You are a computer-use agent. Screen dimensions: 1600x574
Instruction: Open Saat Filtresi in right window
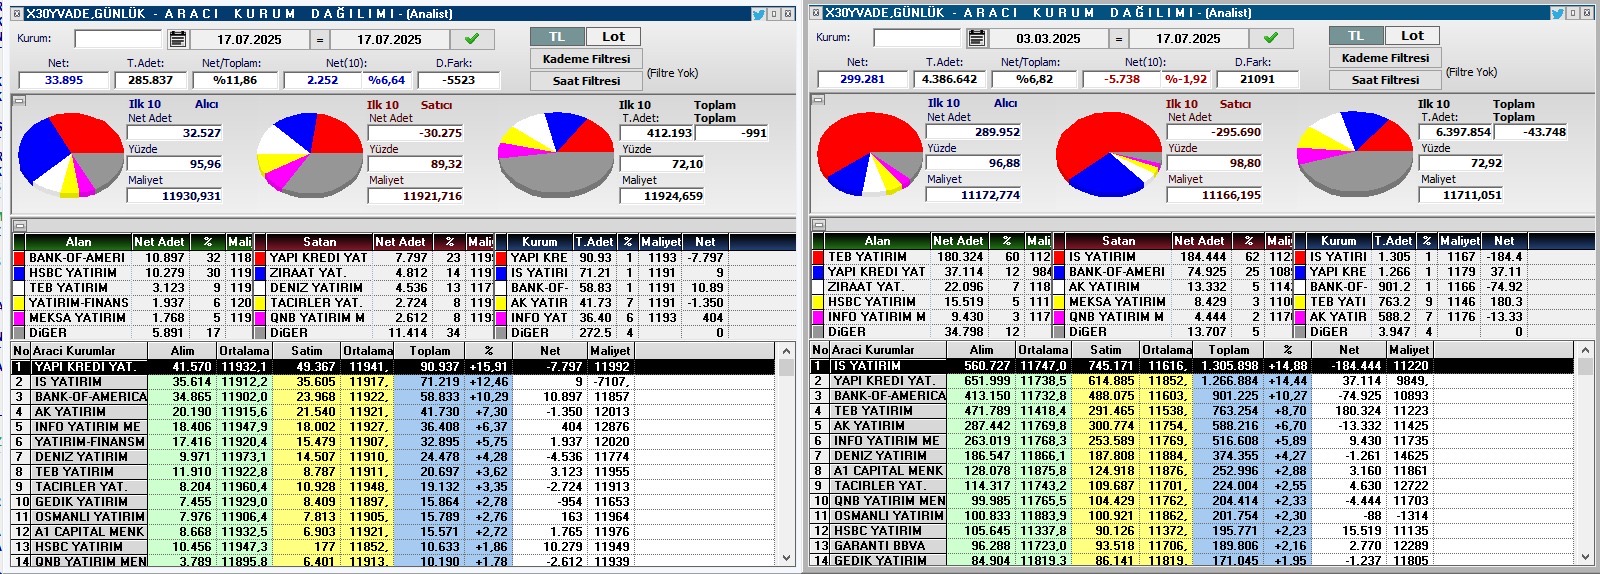click(1385, 80)
